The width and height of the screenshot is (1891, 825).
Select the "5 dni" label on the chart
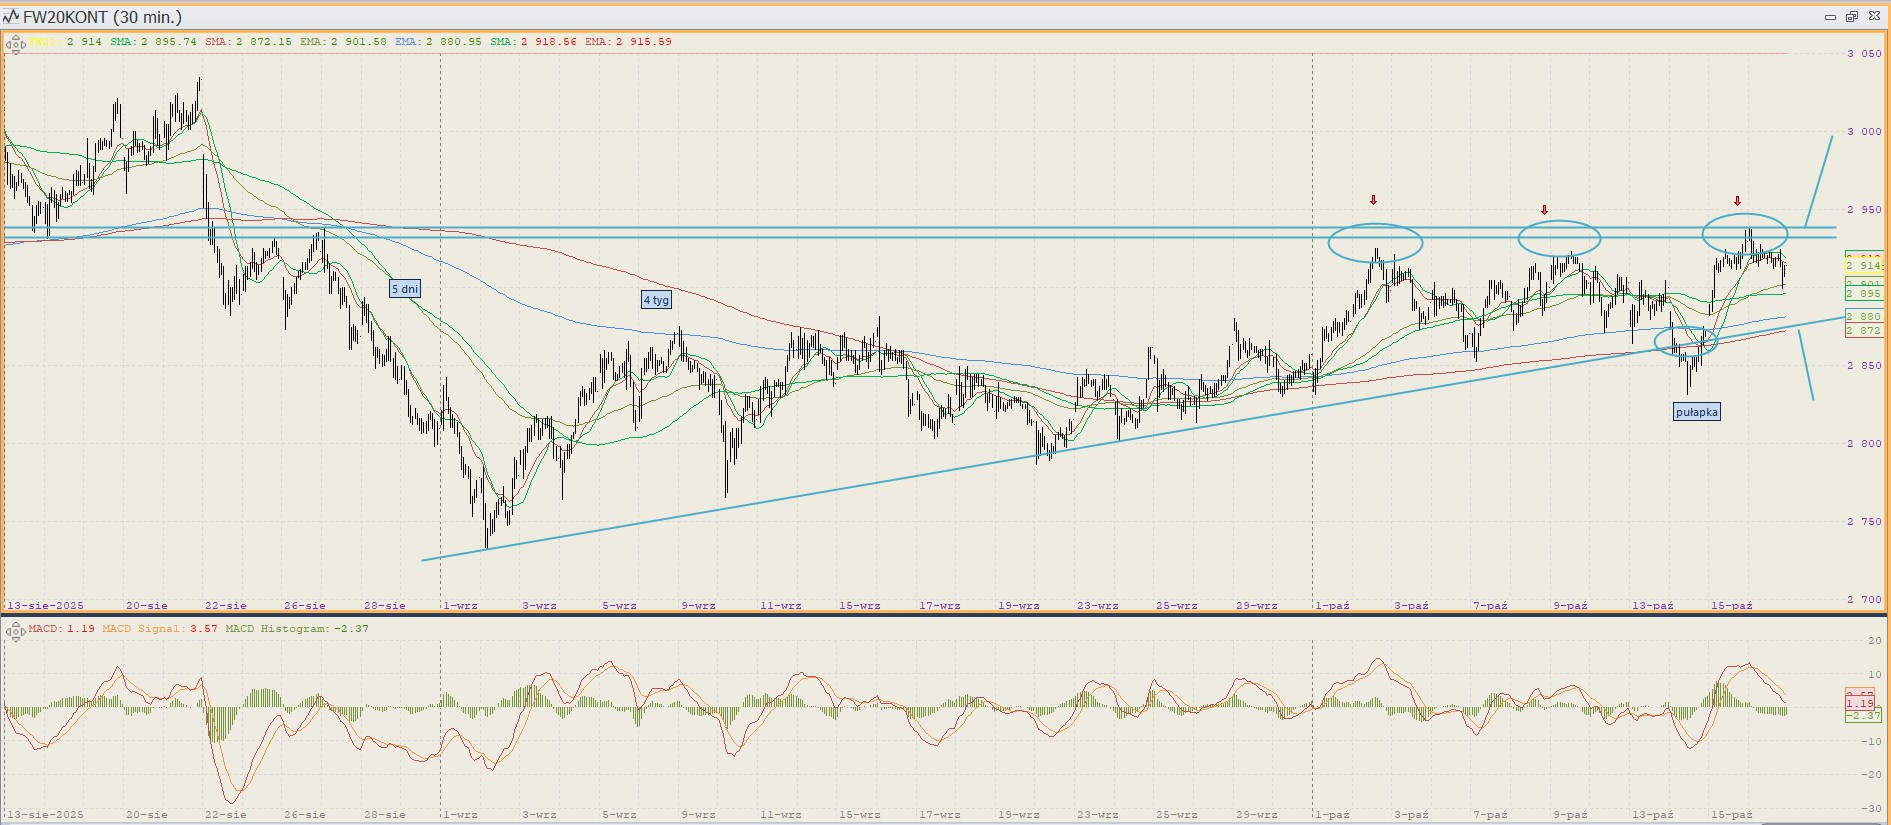(x=405, y=289)
